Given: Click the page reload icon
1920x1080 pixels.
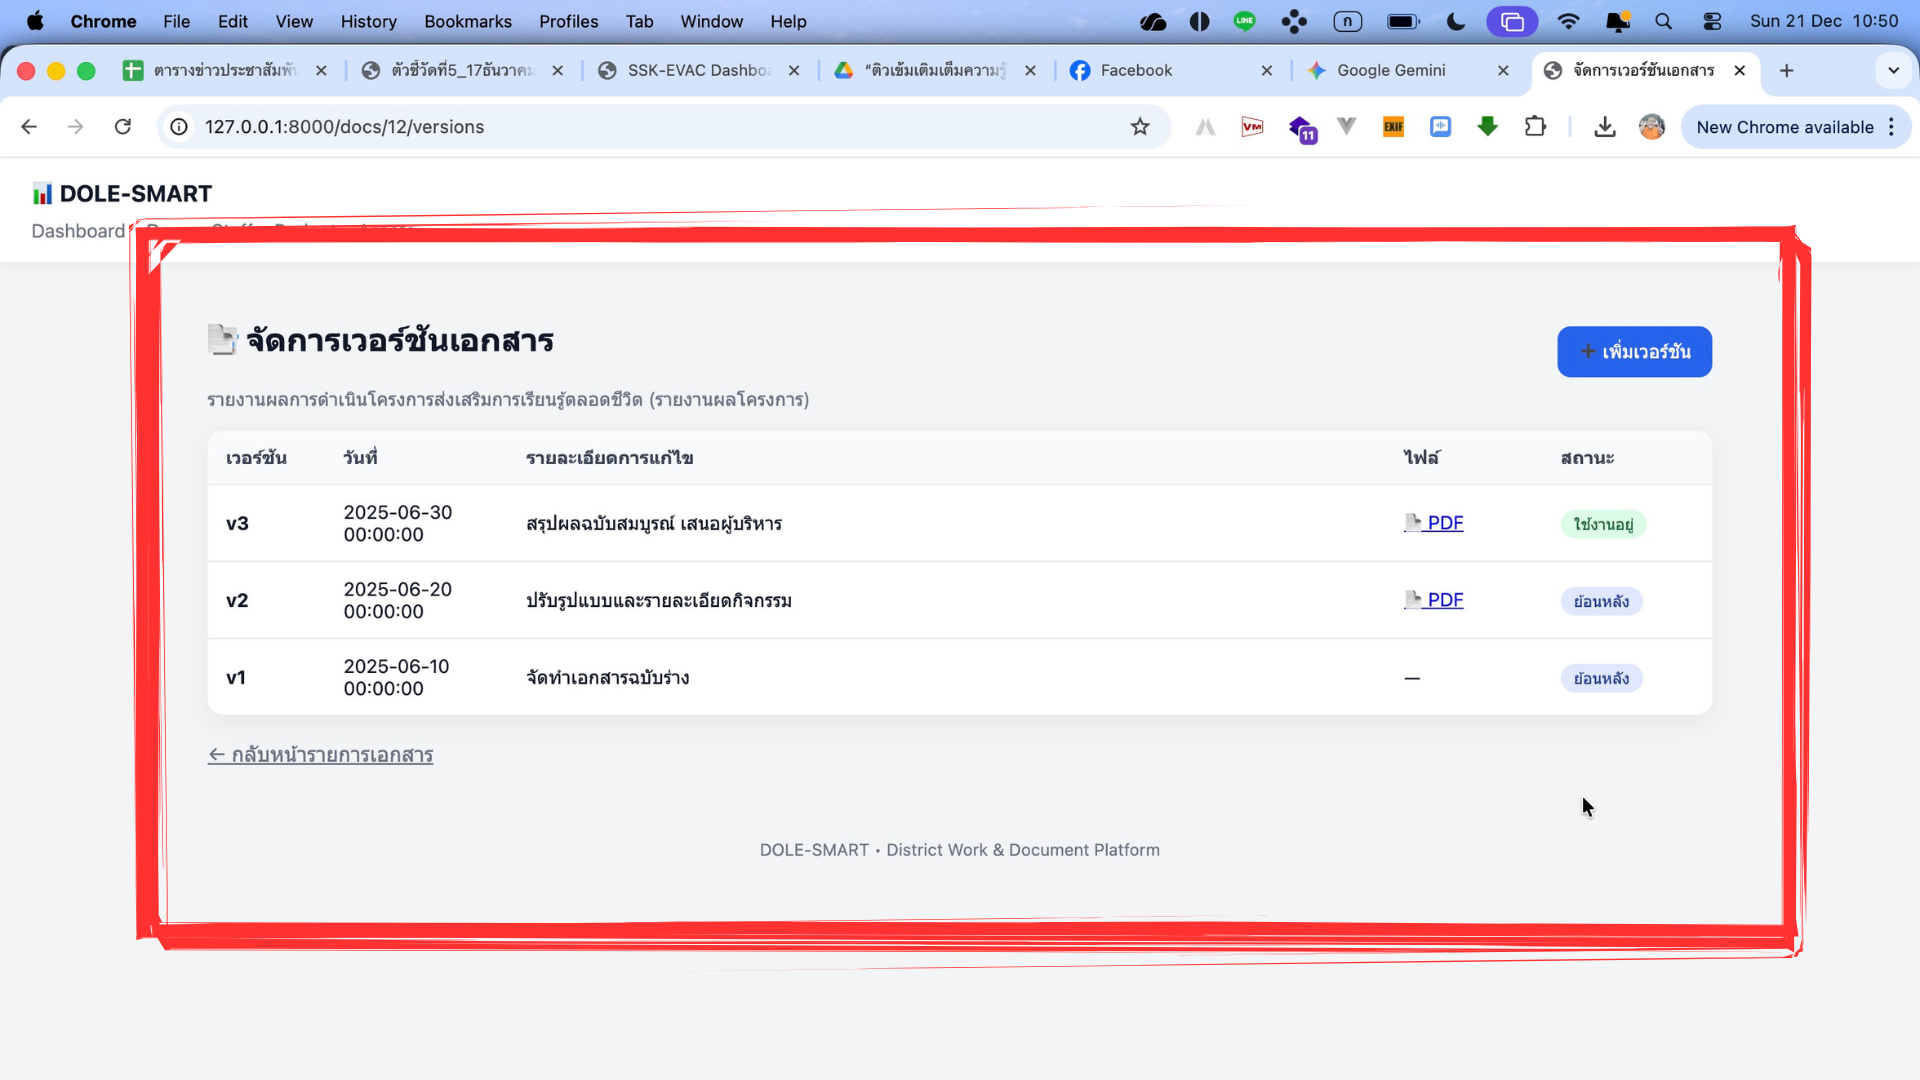Looking at the screenshot, I should click(x=123, y=127).
